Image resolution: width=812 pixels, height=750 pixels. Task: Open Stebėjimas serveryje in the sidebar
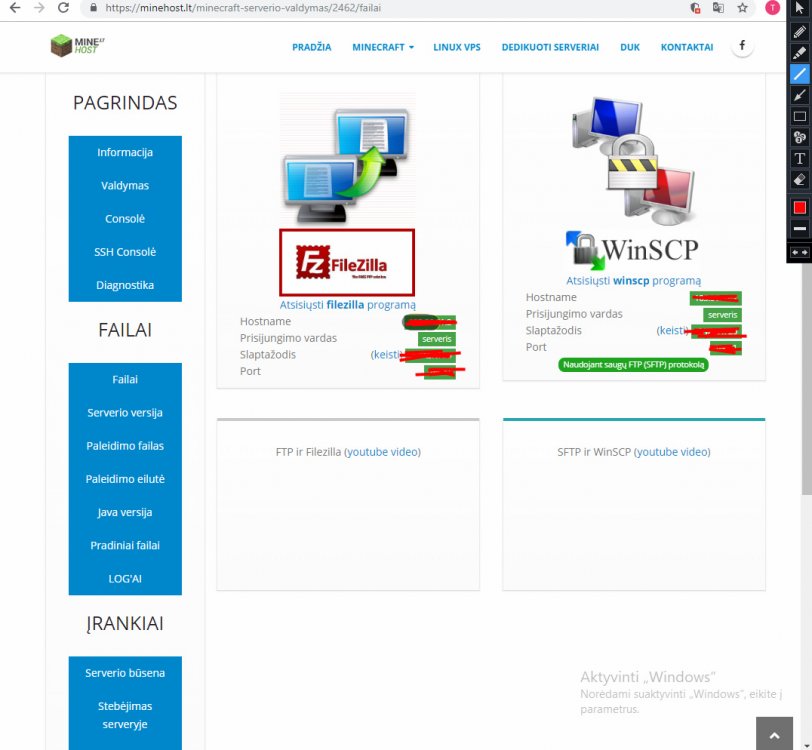pyautogui.click(x=125, y=715)
